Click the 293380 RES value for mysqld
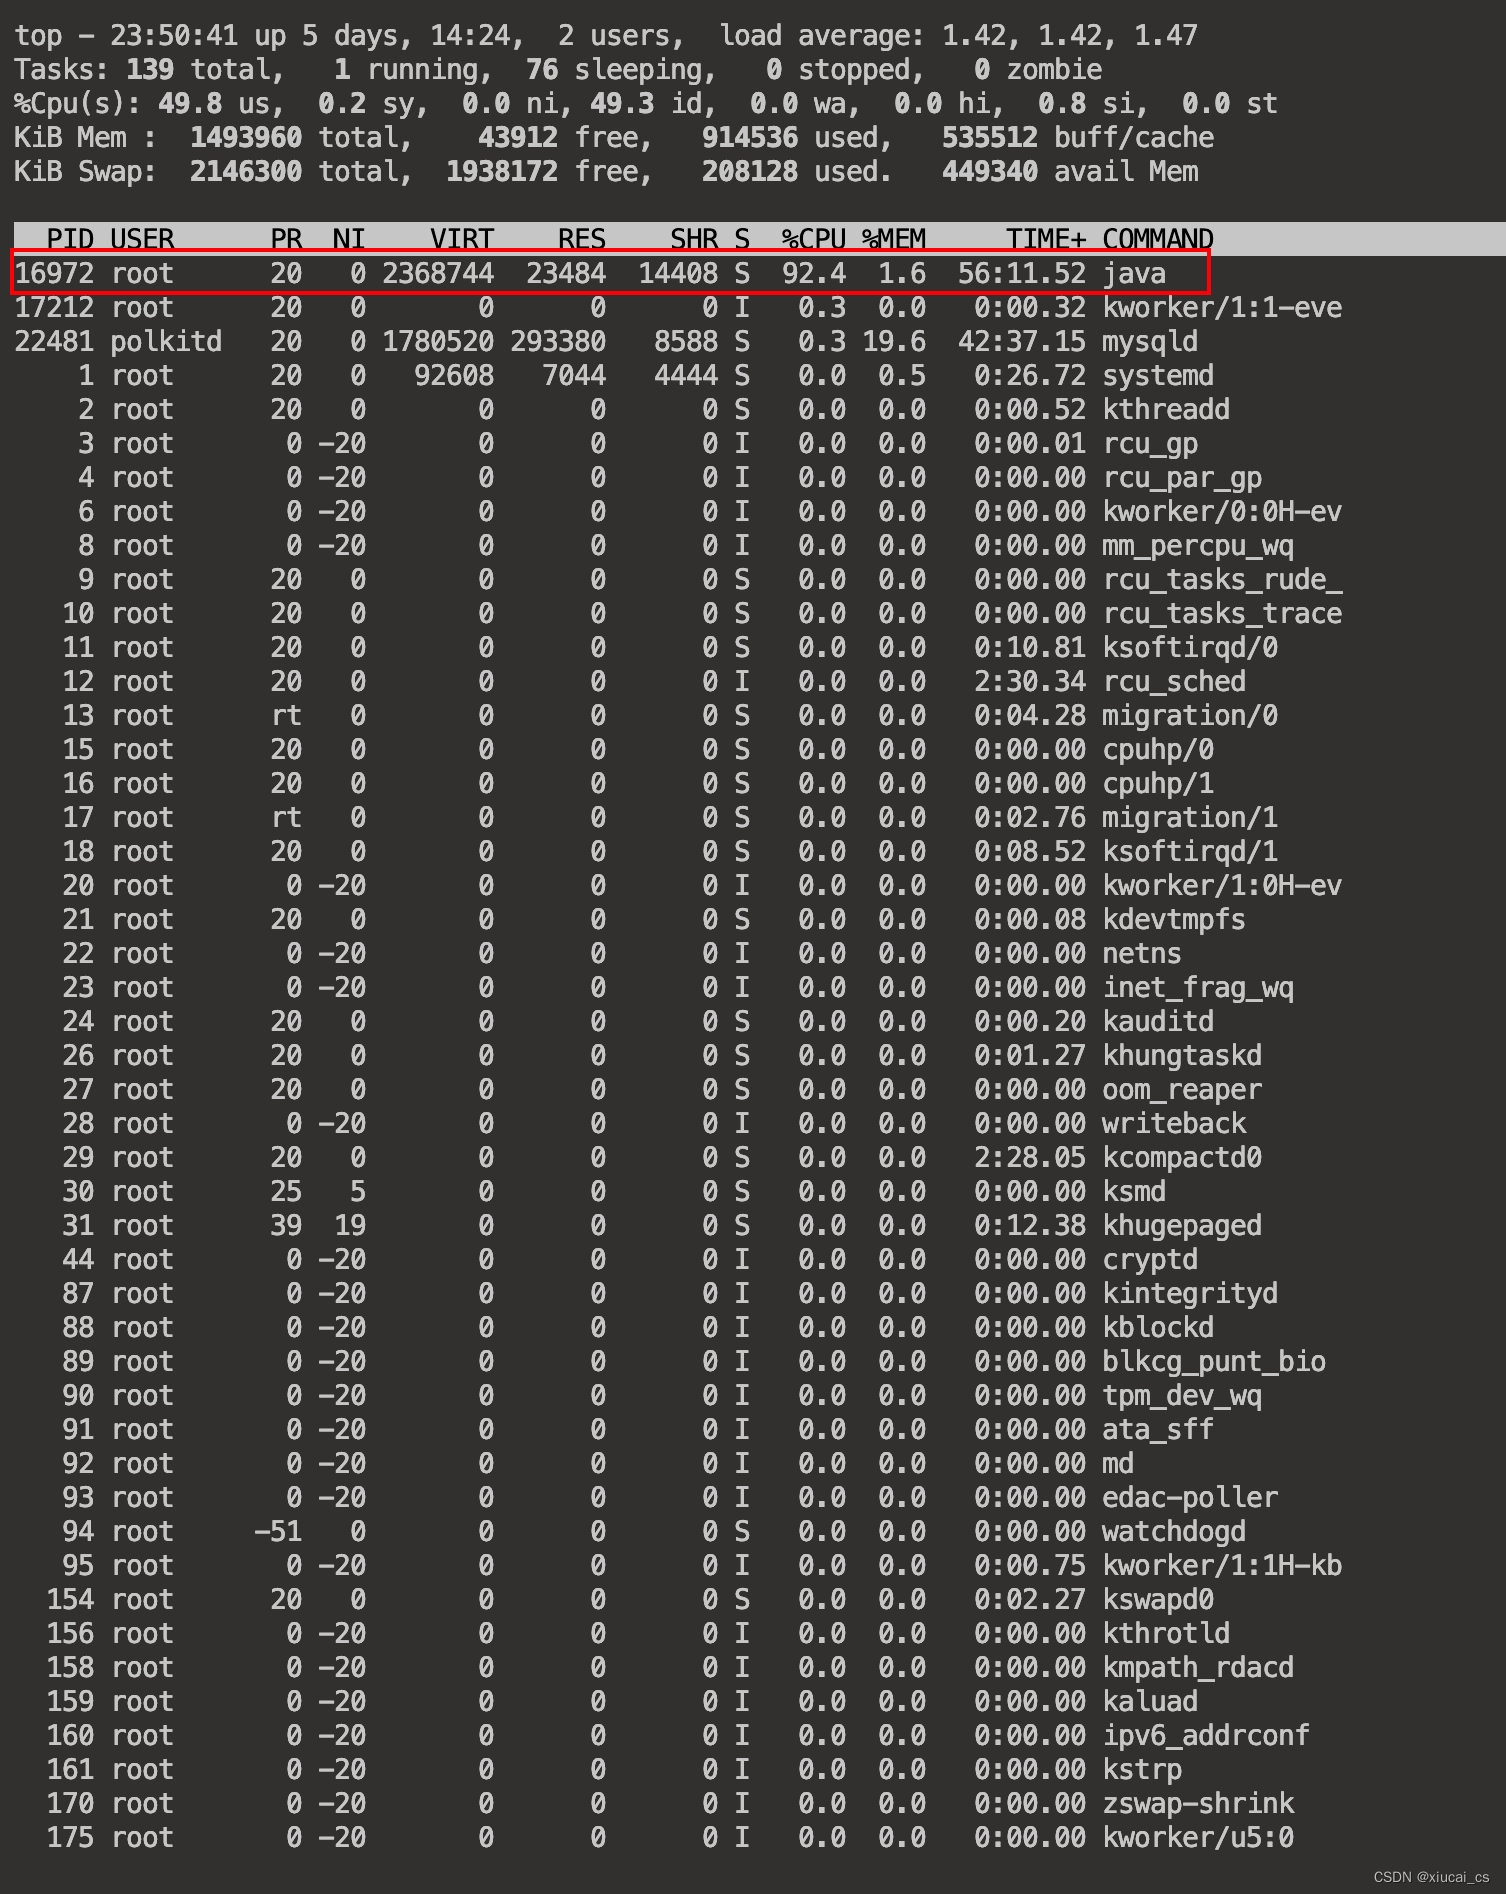 (x=558, y=341)
